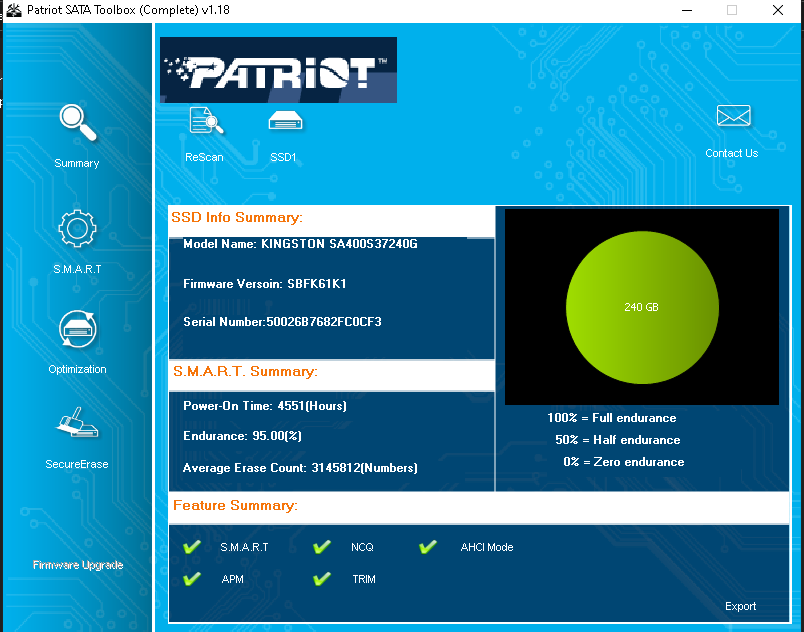Click the Patriot logo banner
This screenshot has height=632, width=804.
(x=278, y=70)
